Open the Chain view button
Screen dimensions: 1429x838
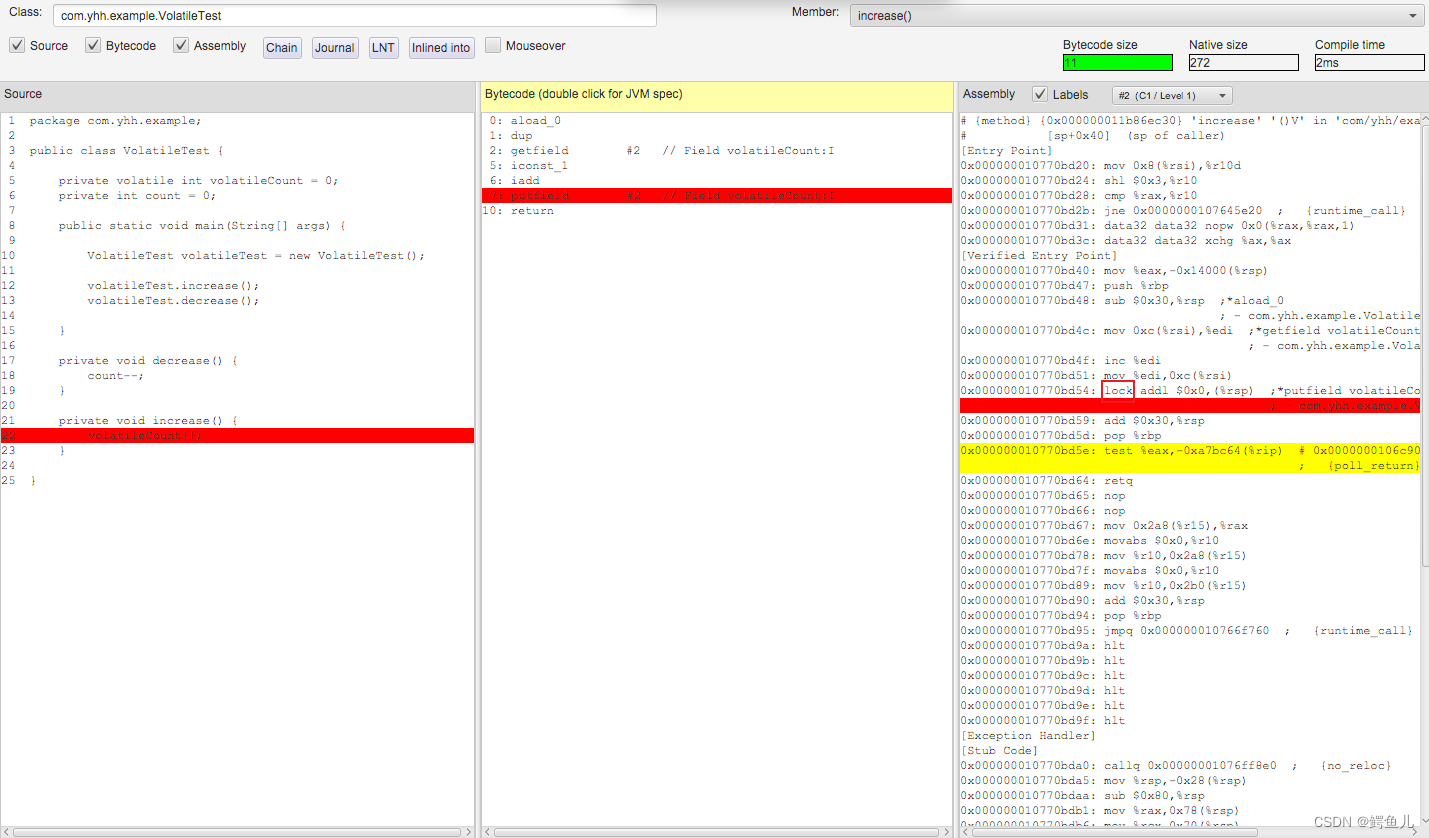pyautogui.click(x=282, y=47)
